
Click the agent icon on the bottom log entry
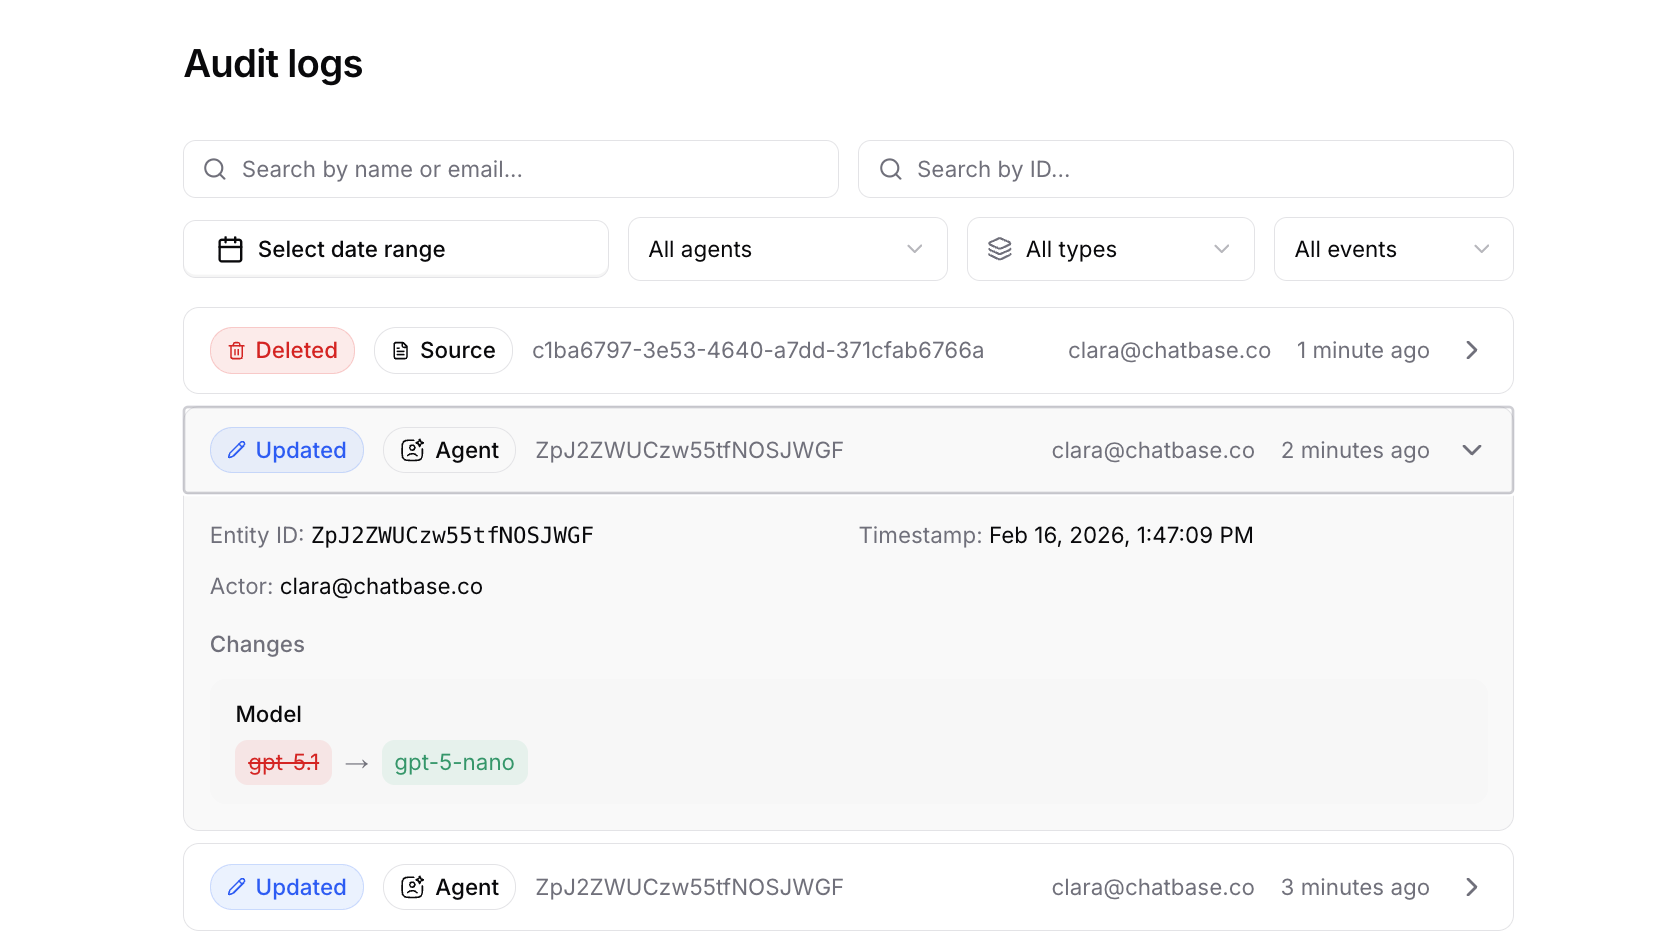[411, 887]
